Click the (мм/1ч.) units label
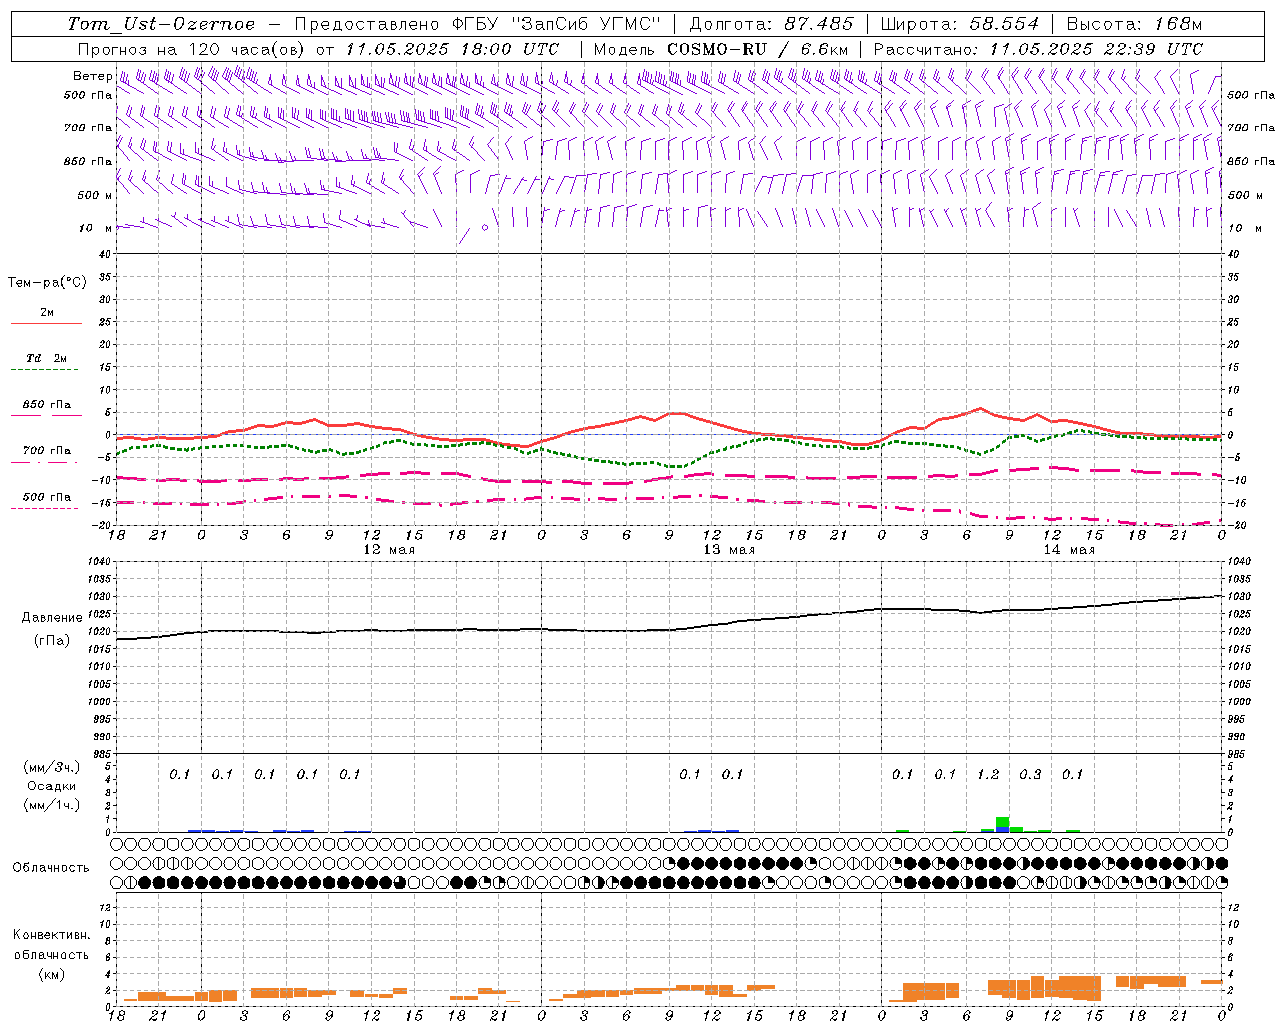 point(51,805)
